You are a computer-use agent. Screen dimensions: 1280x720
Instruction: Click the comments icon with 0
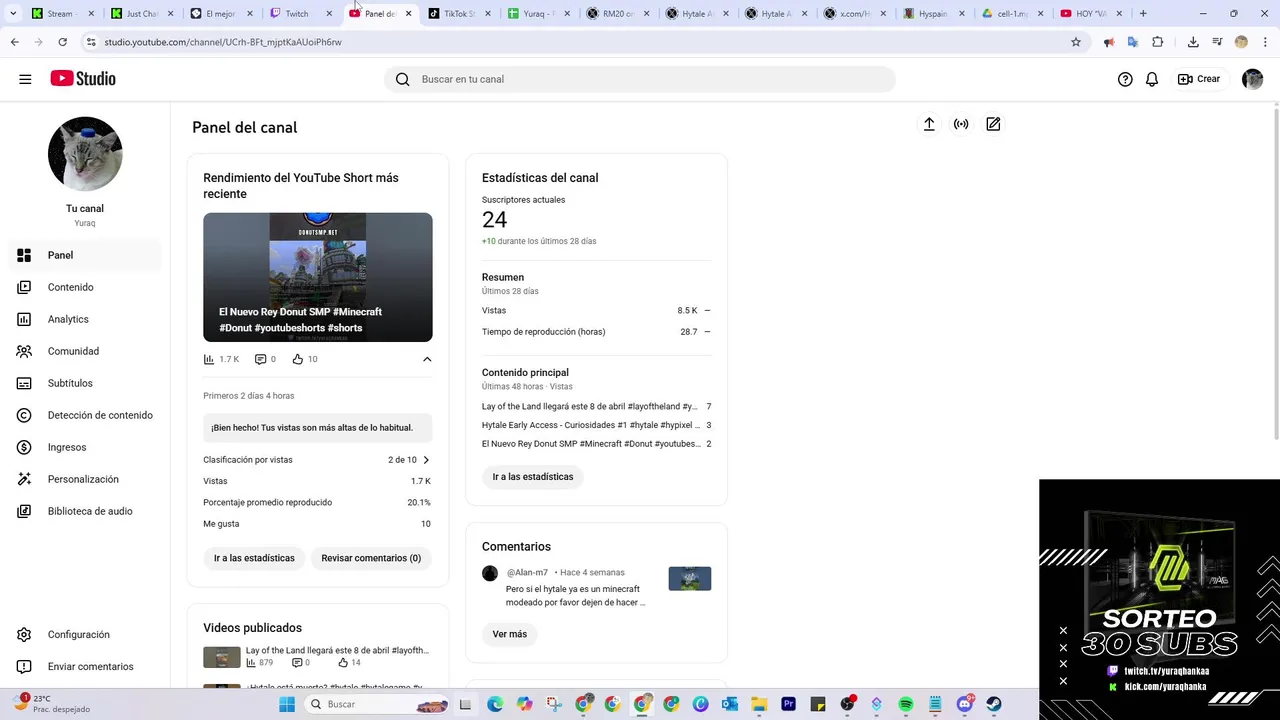coord(261,359)
